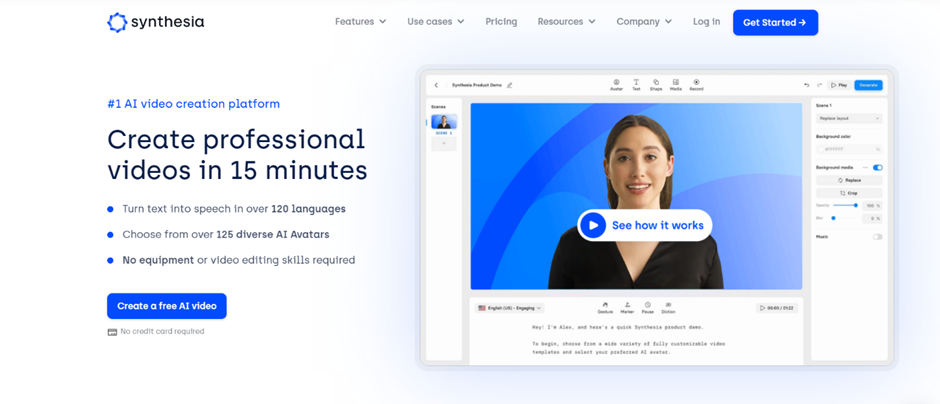Click the Blur slider handle
The width and height of the screenshot is (940, 404).
pos(833,218)
